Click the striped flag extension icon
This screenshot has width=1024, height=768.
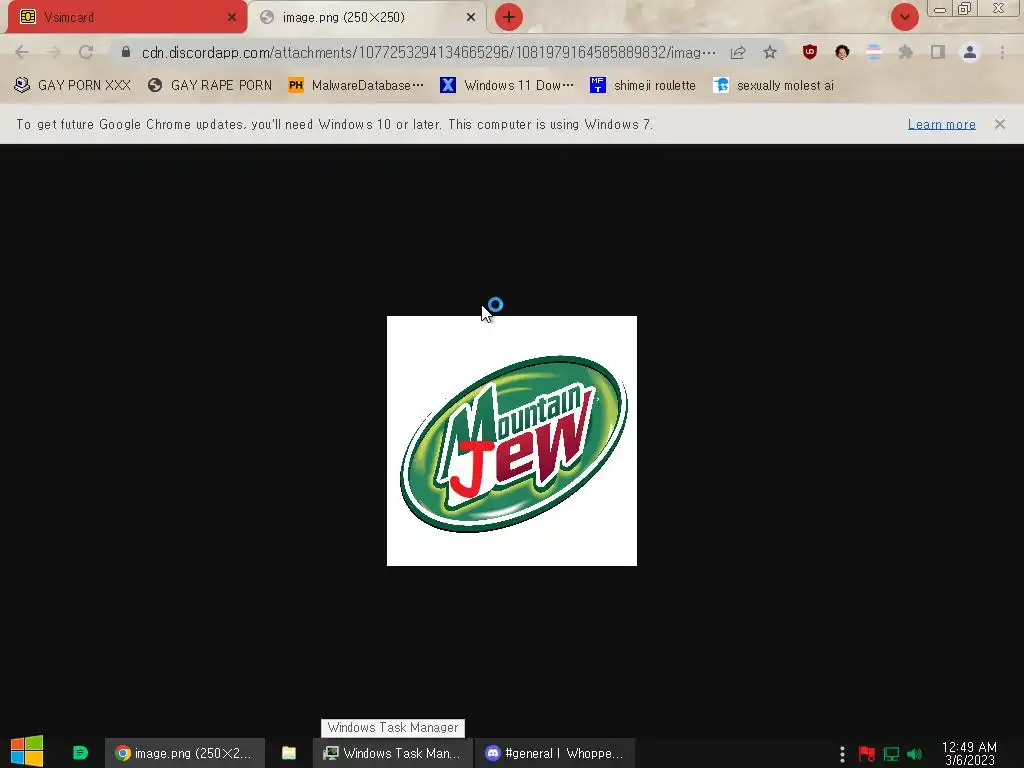click(874, 52)
